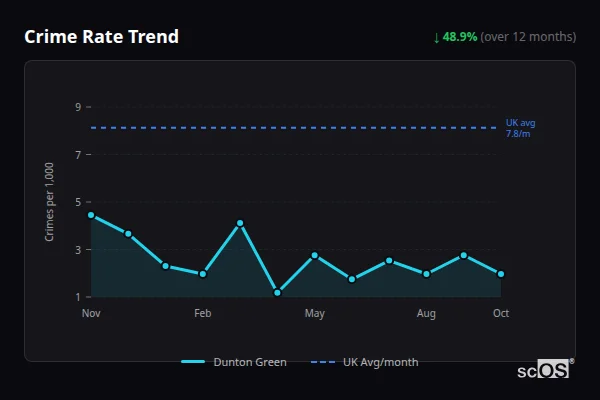The image size is (600, 400).
Task: Click the y-axis label 7
Action: pyautogui.click(x=78, y=155)
